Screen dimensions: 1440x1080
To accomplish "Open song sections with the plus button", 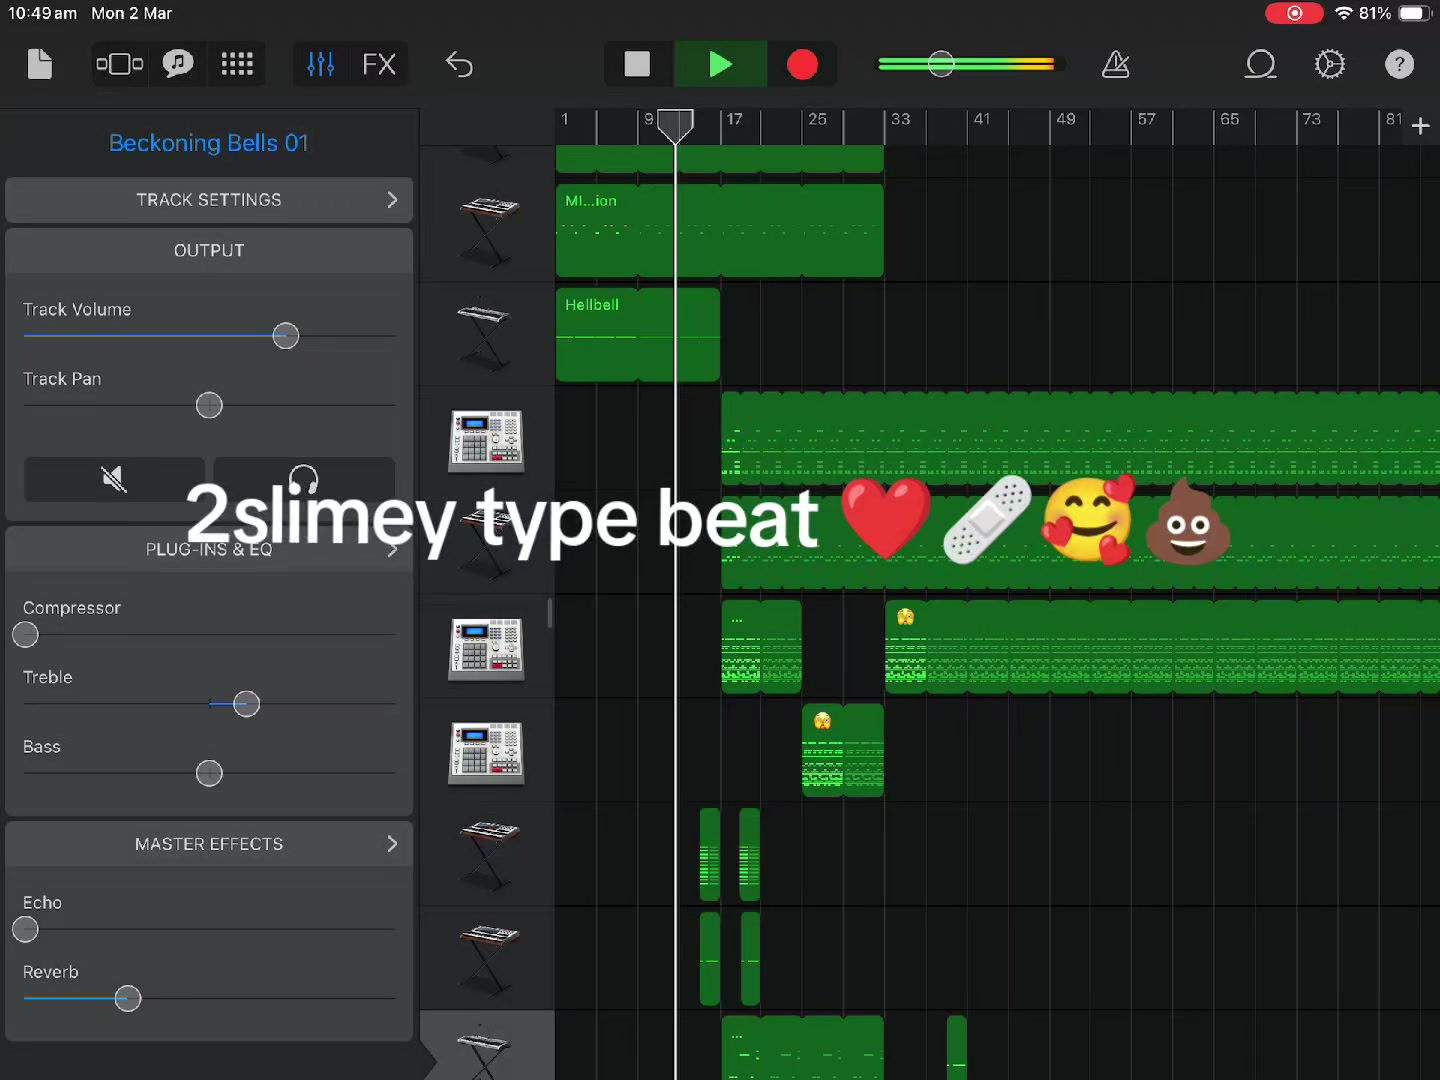I will click(x=1420, y=126).
